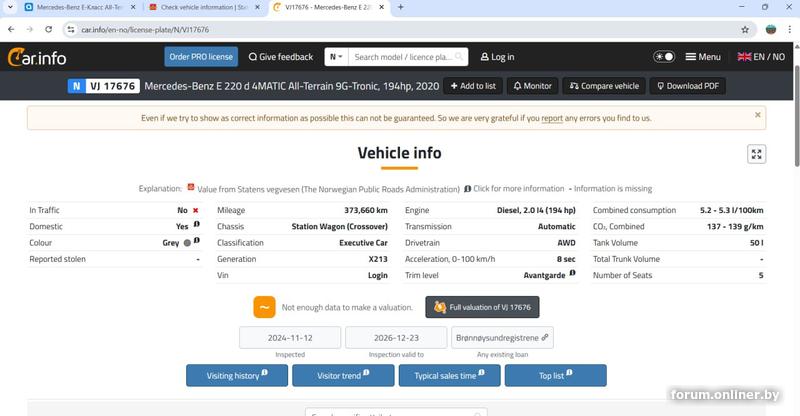Open Compare vehicle
The height and width of the screenshot is (416, 800).
click(x=604, y=86)
